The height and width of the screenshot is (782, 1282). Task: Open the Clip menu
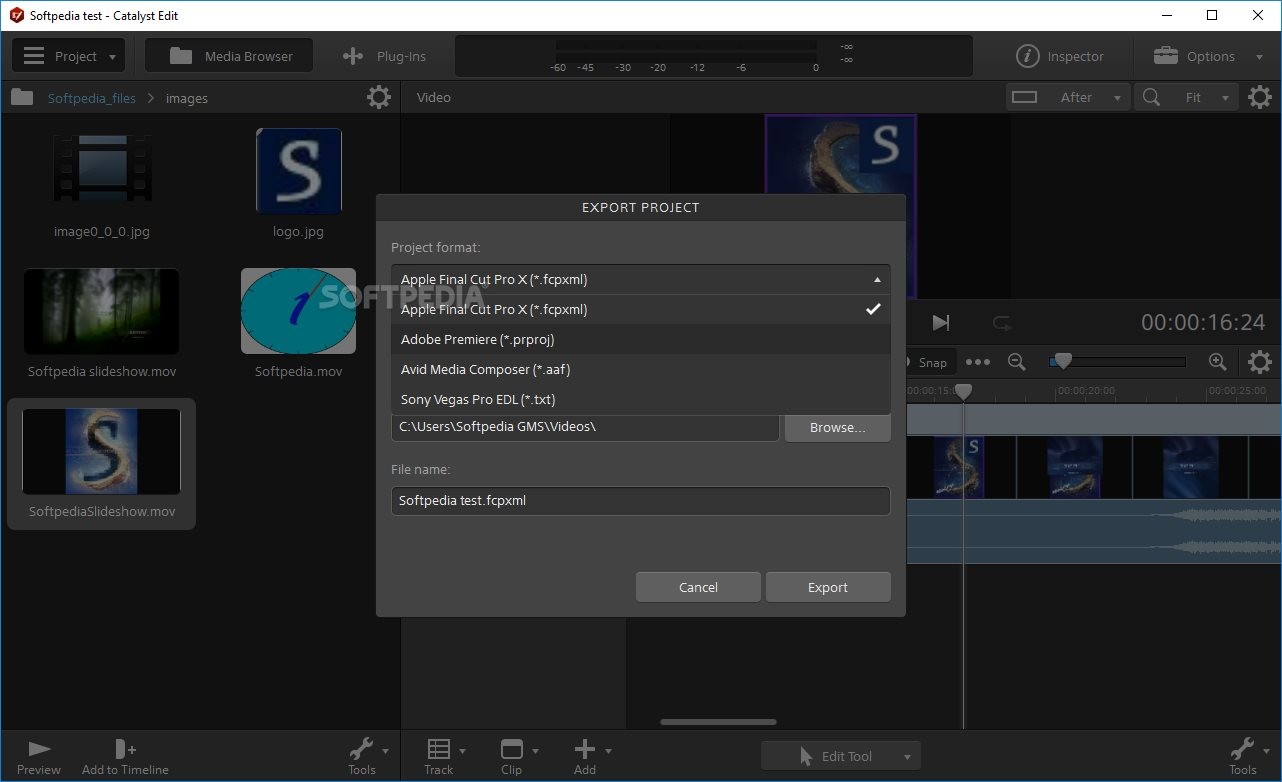[x=518, y=757]
